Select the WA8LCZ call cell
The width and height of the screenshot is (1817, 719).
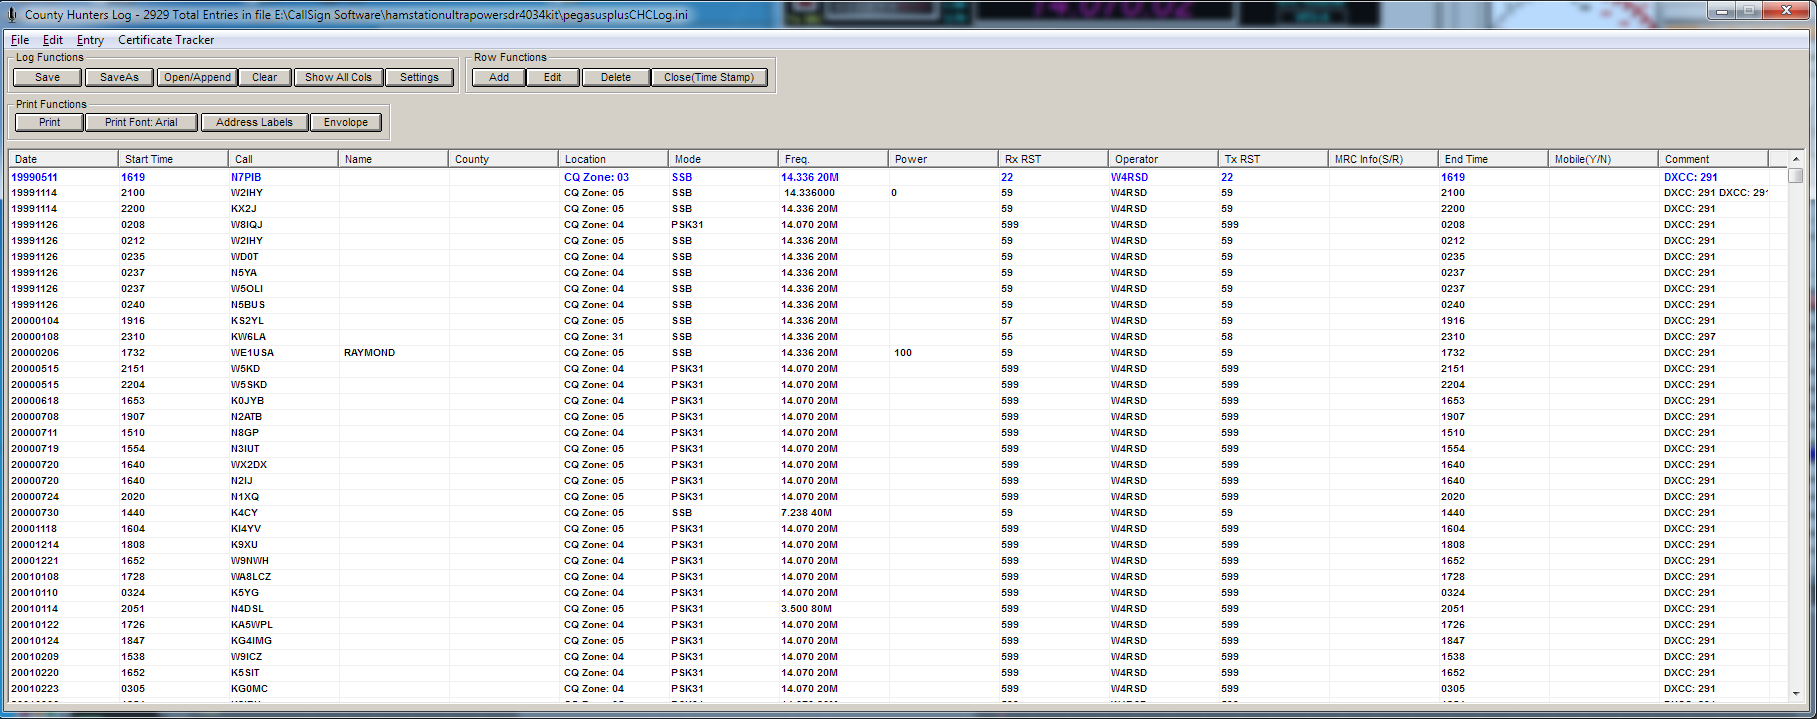point(250,577)
